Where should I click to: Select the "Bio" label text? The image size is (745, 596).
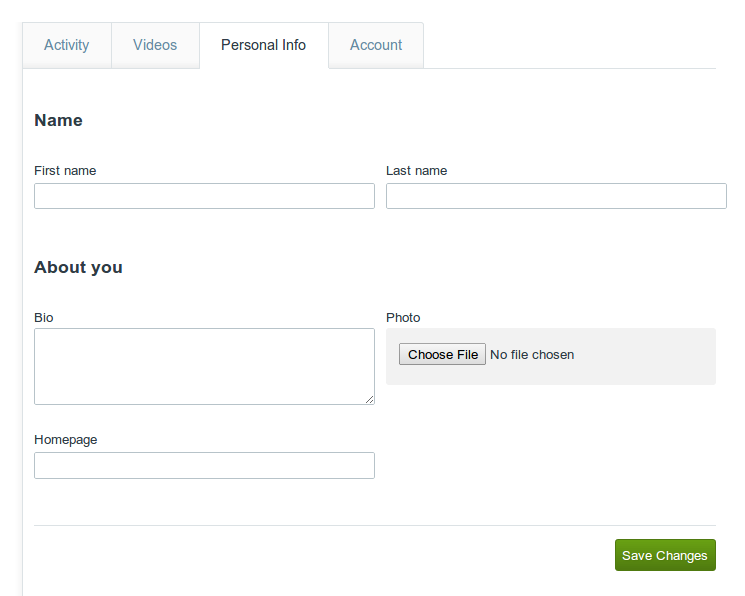44,318
